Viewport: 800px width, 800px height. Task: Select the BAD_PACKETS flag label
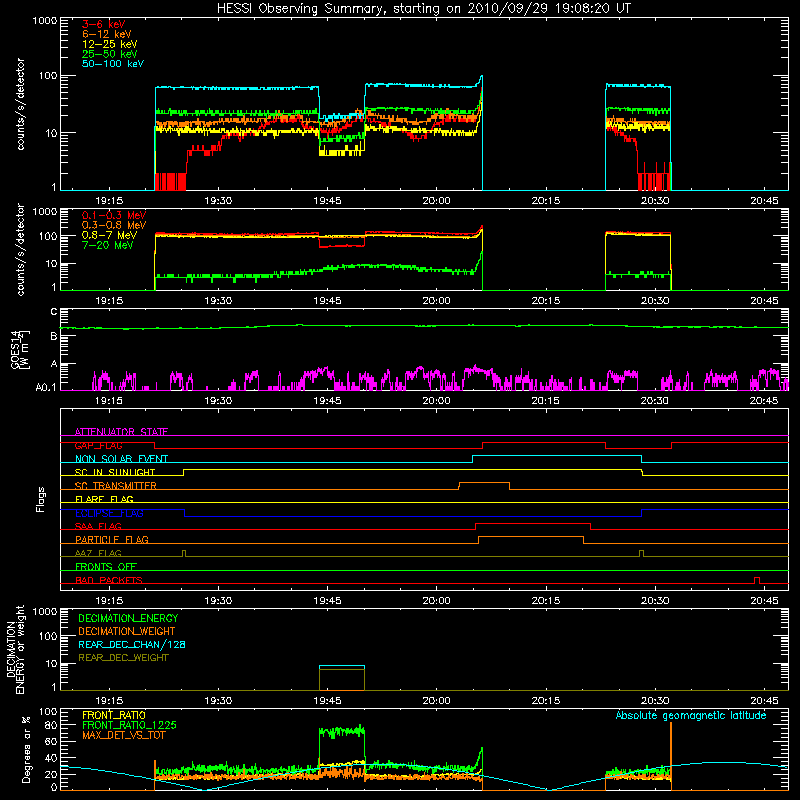pos(109,580)
